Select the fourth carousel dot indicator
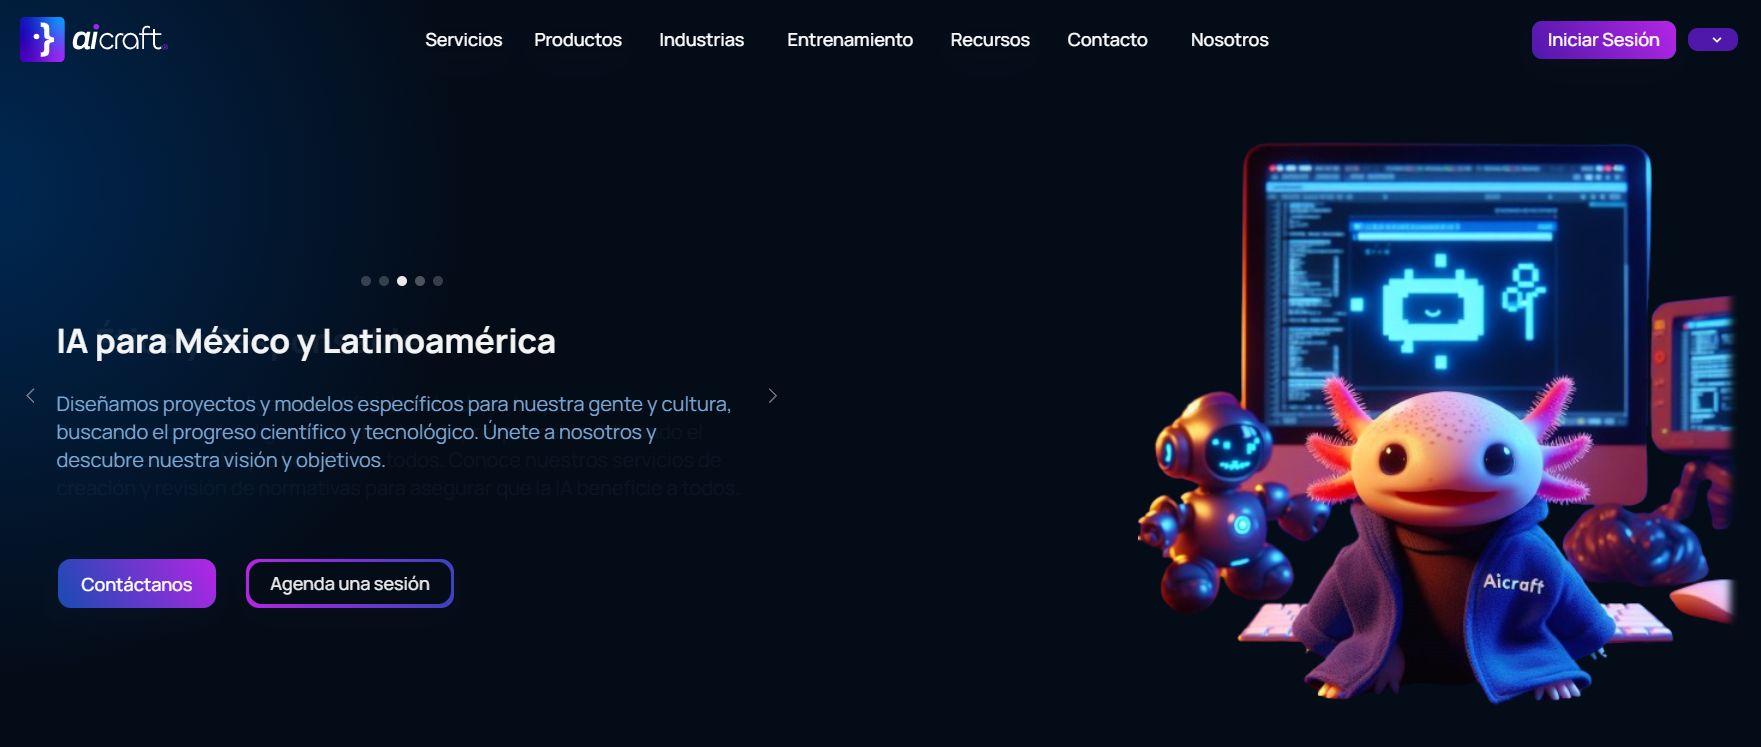This screenshot has height=747, width=1761. click(x=420, y=281)
